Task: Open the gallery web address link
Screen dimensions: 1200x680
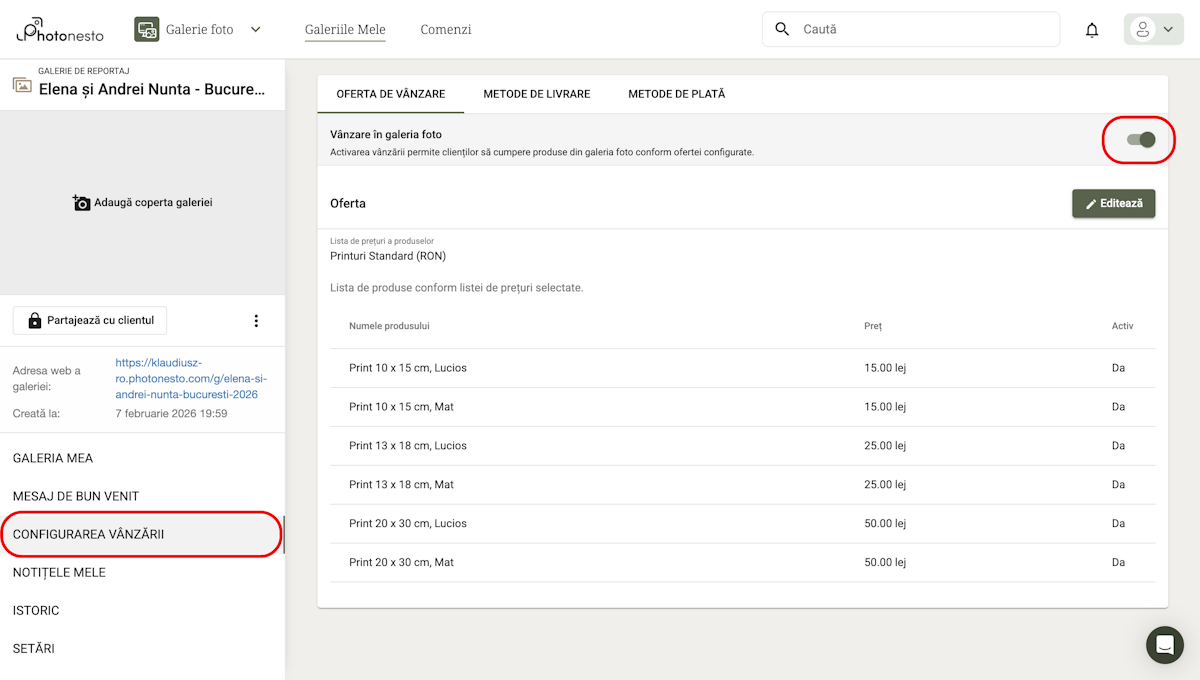Action: (191, 379)
